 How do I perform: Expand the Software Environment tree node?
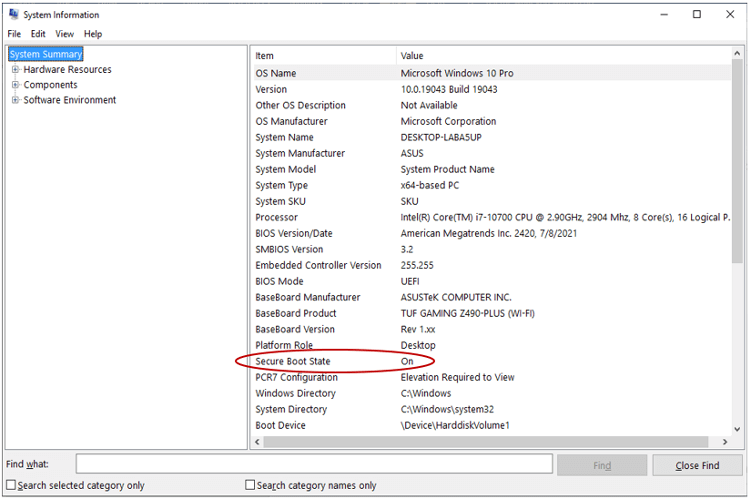coord(15,100)
